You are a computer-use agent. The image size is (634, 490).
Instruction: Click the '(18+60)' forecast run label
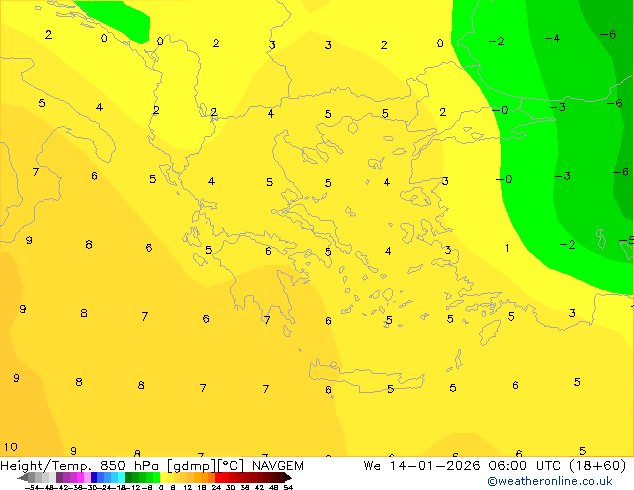click(x=598, y=466)
